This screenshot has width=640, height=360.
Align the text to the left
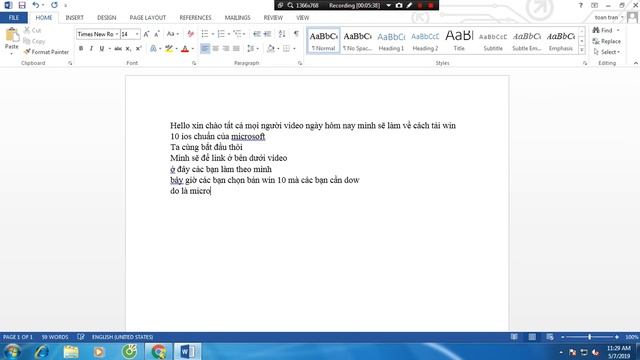point(205,49)
